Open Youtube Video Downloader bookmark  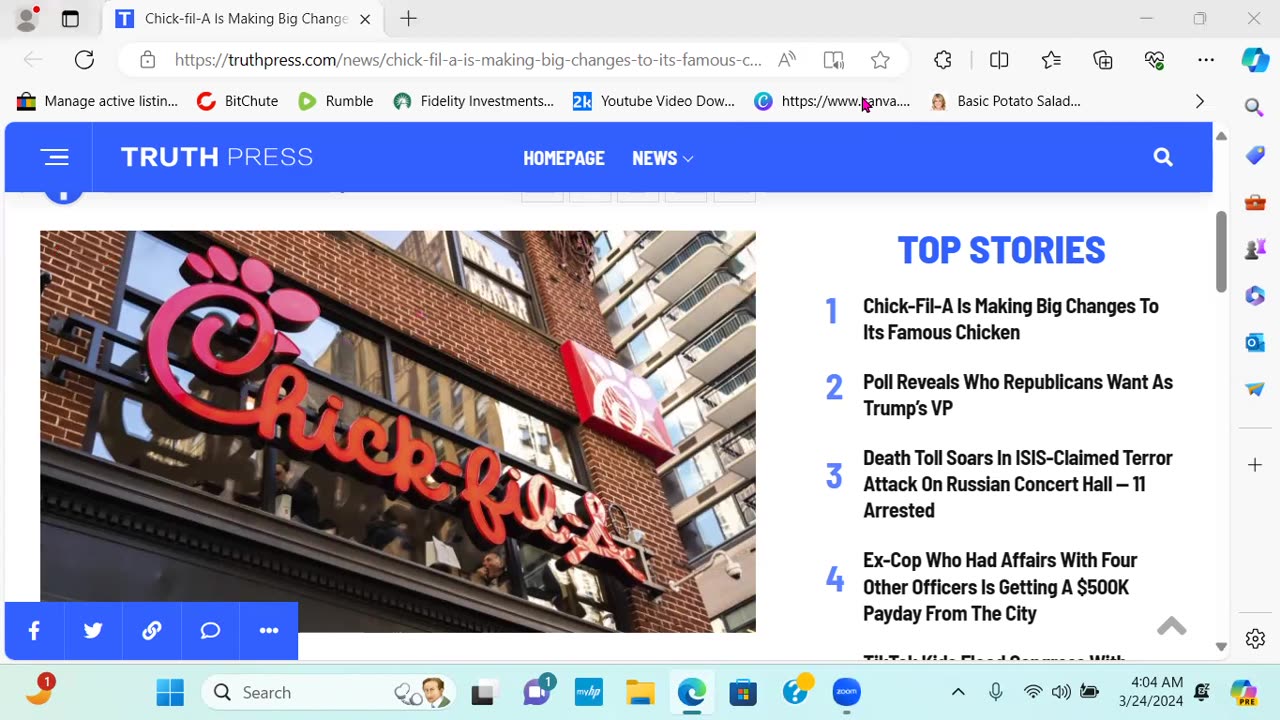pos(654,101)
